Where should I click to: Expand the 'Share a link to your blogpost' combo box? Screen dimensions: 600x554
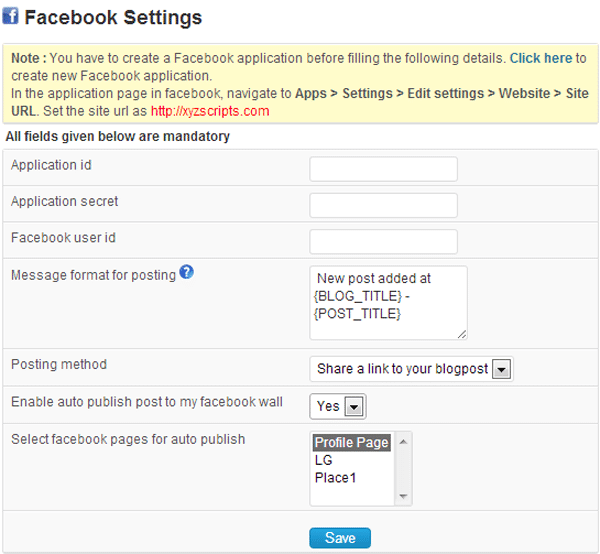pos(411,369)
